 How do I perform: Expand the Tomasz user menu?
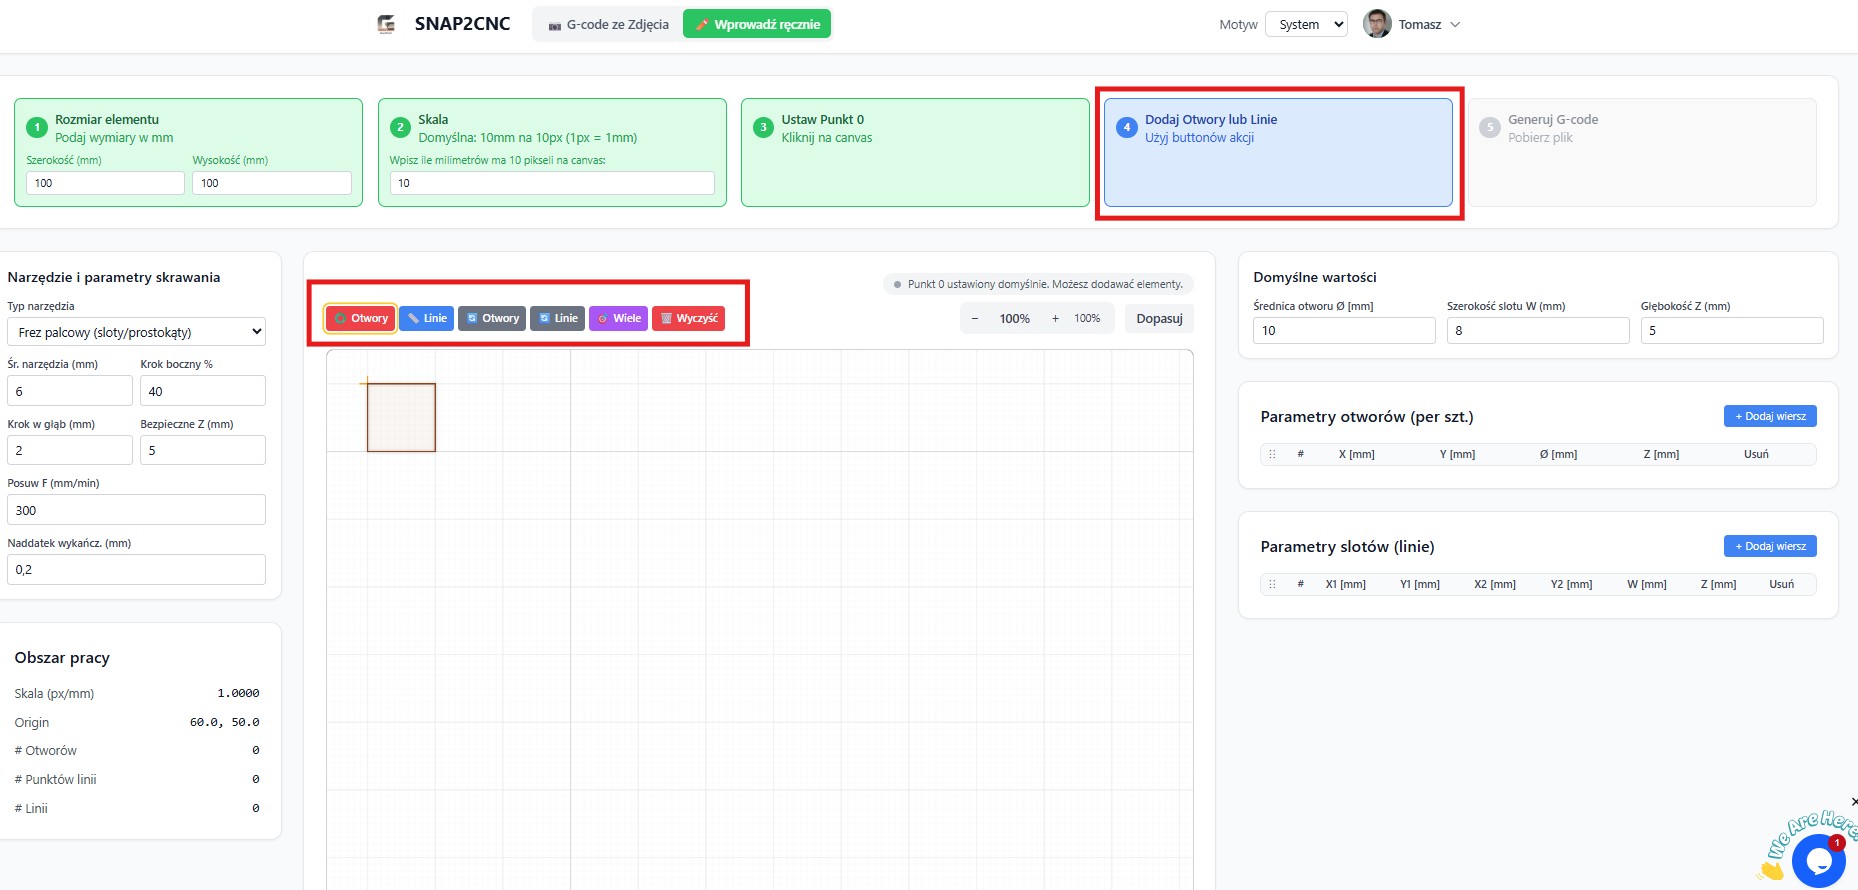1412,24
